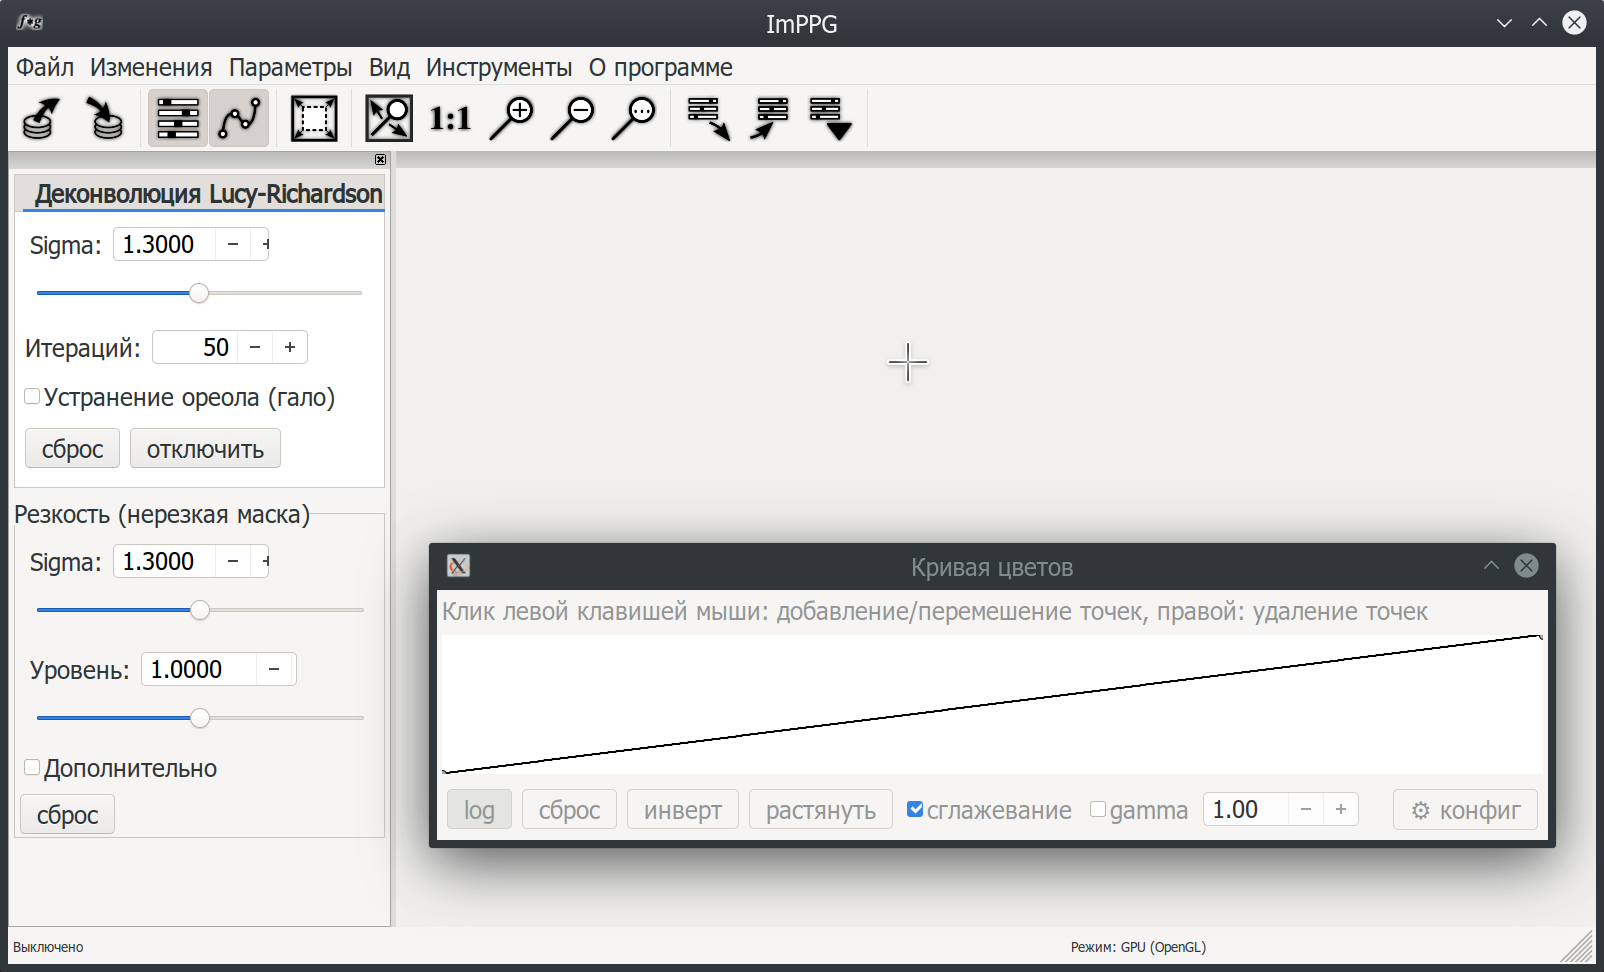Viewport: 1604px width, 972px height.
Task: Decrease gamma value with minus
Action: [1306, 809]
